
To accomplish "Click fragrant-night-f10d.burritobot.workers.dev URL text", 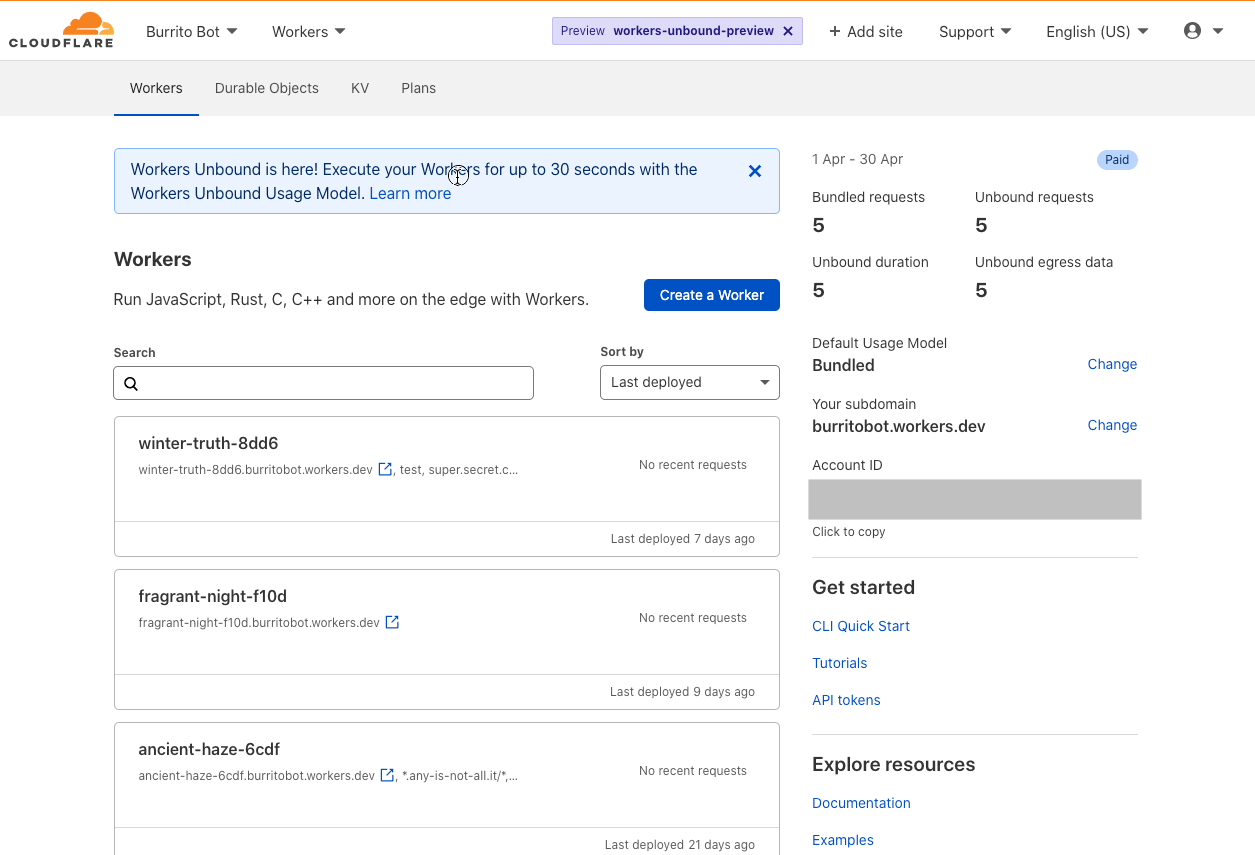I will point(259,622).
